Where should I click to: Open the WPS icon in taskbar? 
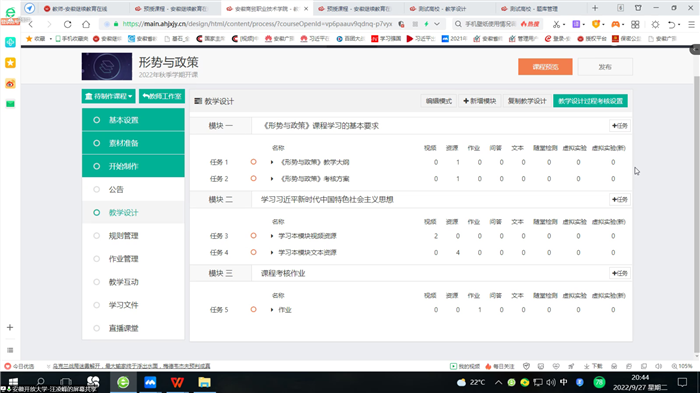177,382
